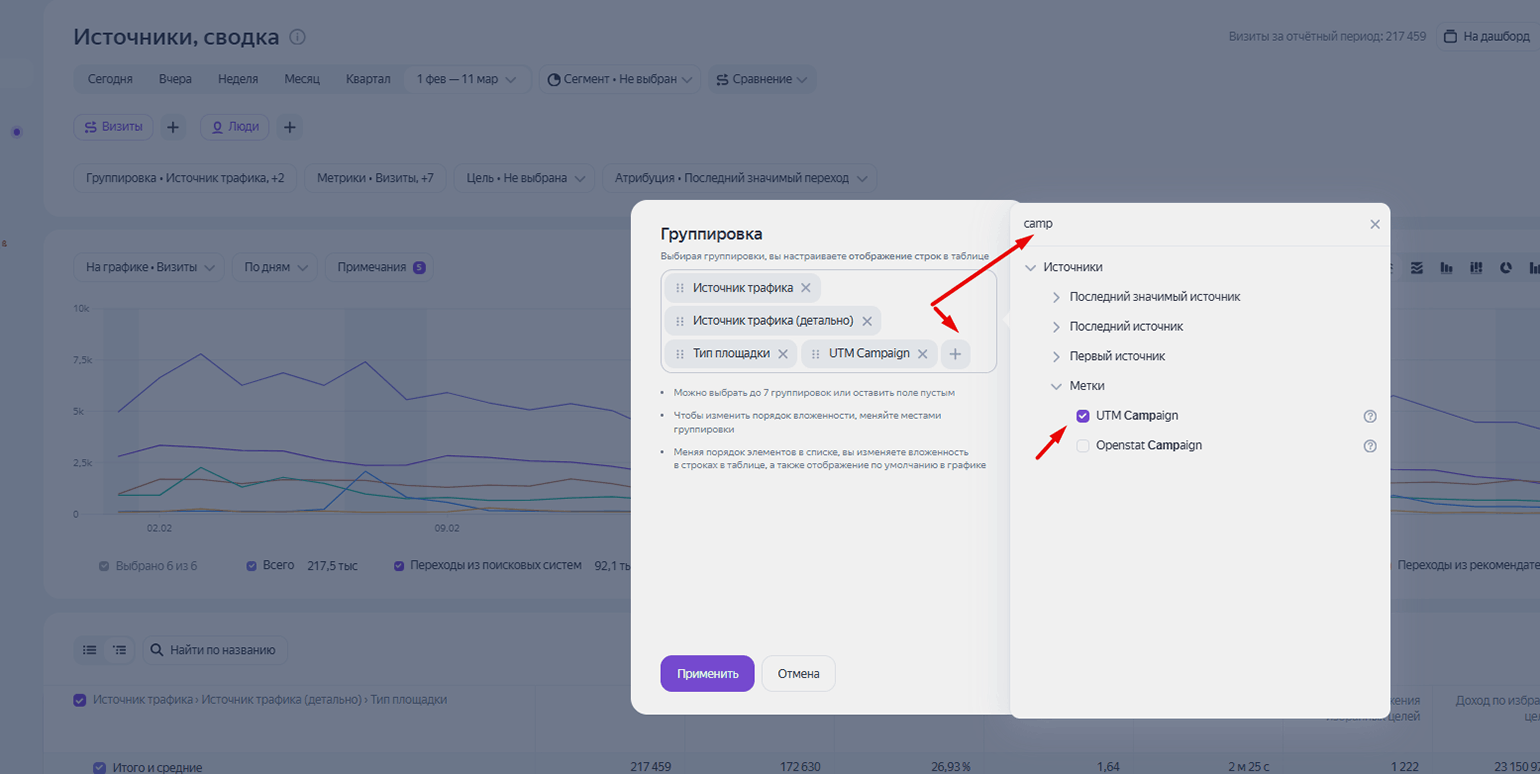Select the 'Неделя' period tab

238,79
